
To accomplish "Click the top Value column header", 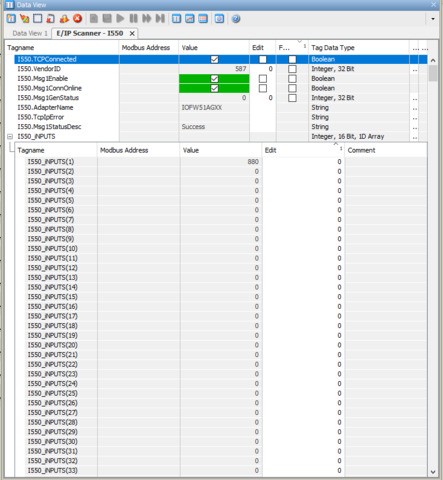I will point(214,48).
